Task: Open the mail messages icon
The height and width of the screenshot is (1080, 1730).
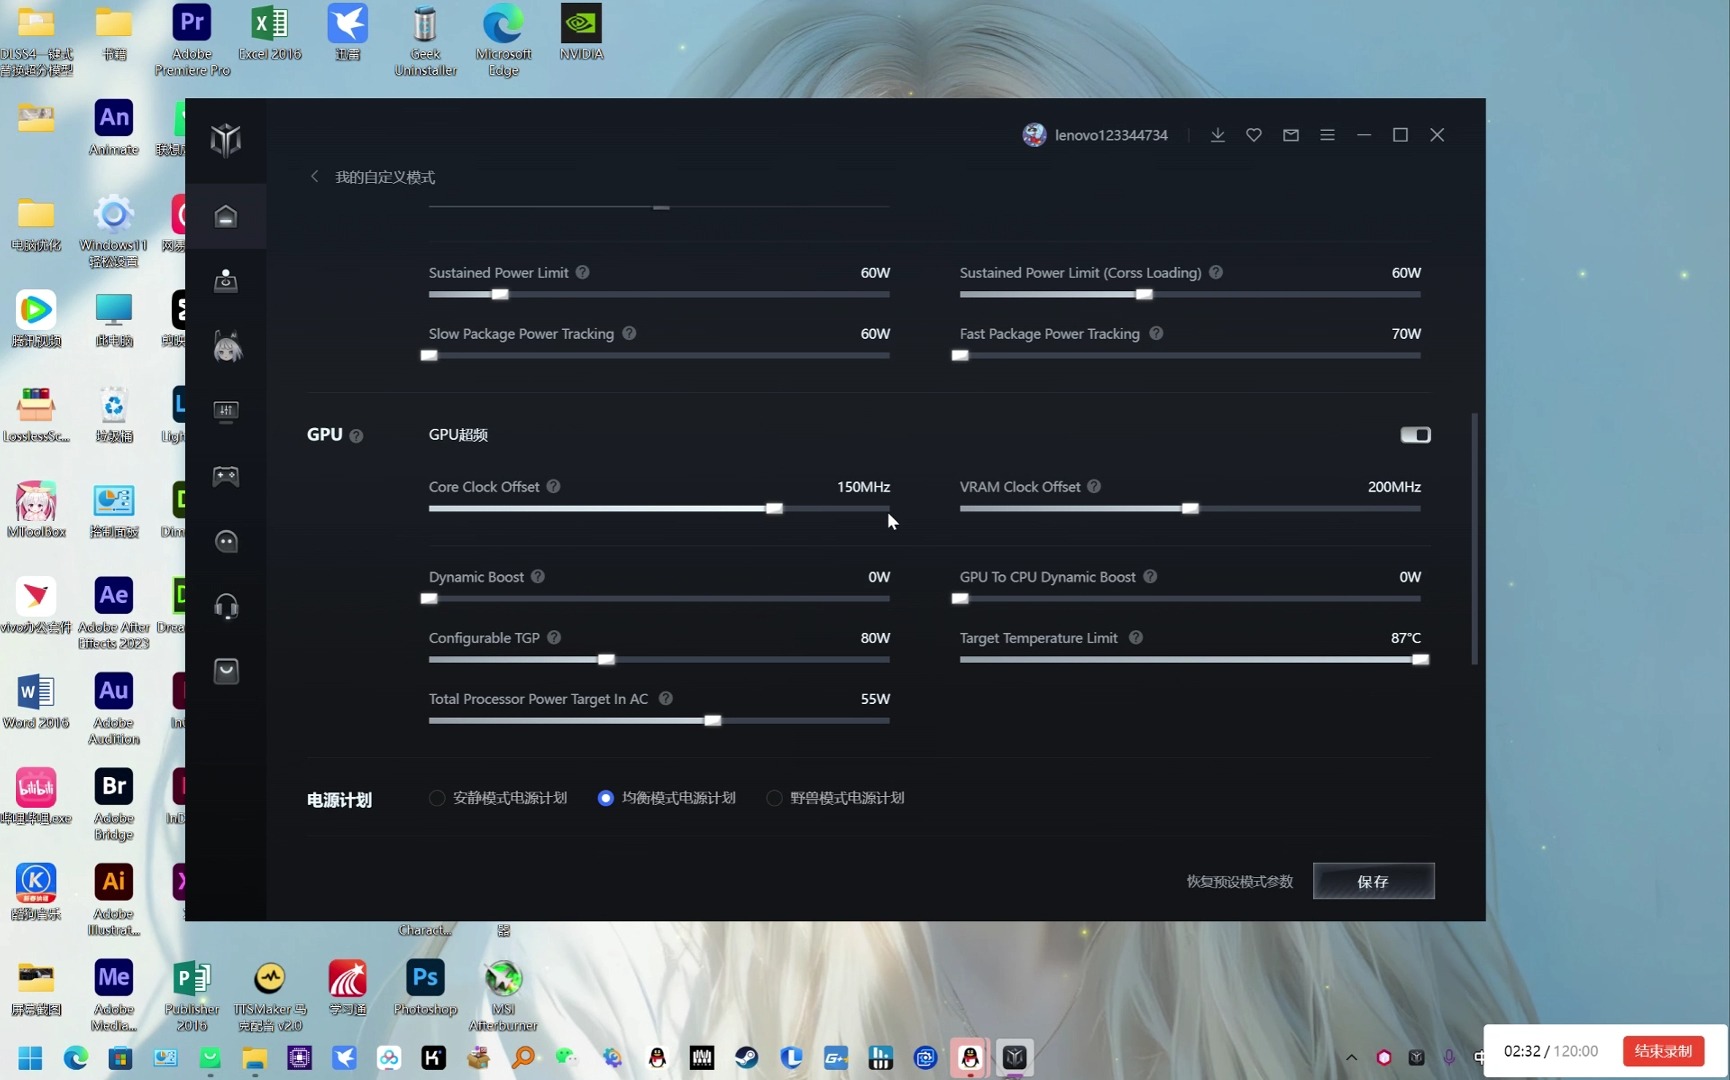Action: [x=1291, y=135]
